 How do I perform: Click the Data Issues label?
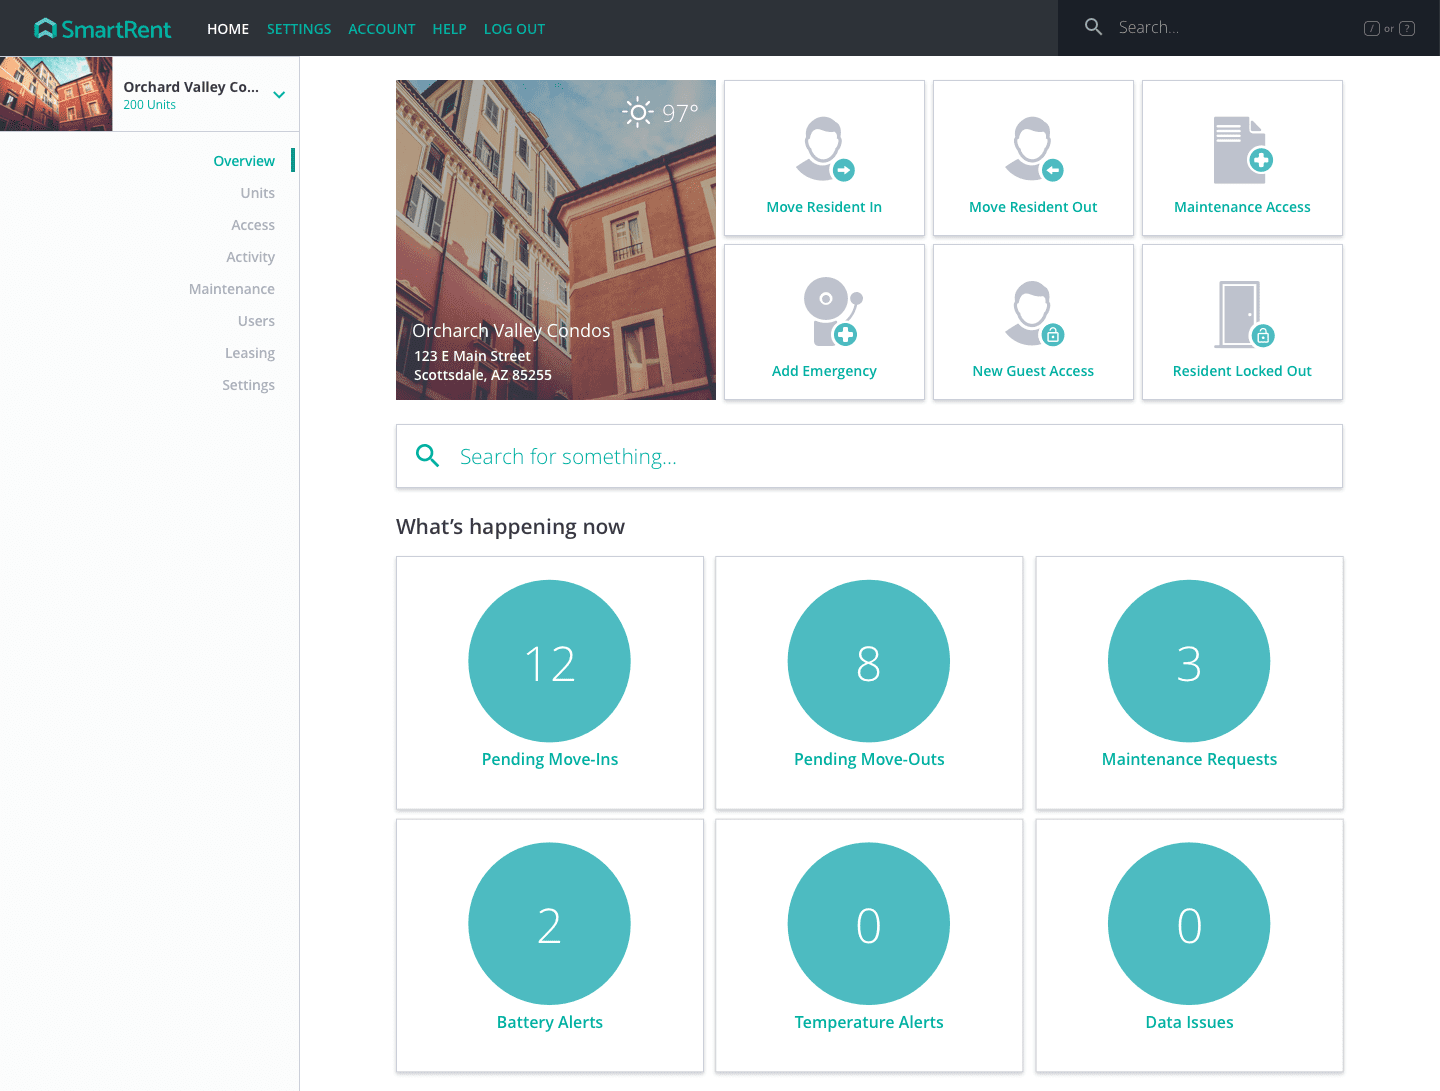coord(1189,1022)
